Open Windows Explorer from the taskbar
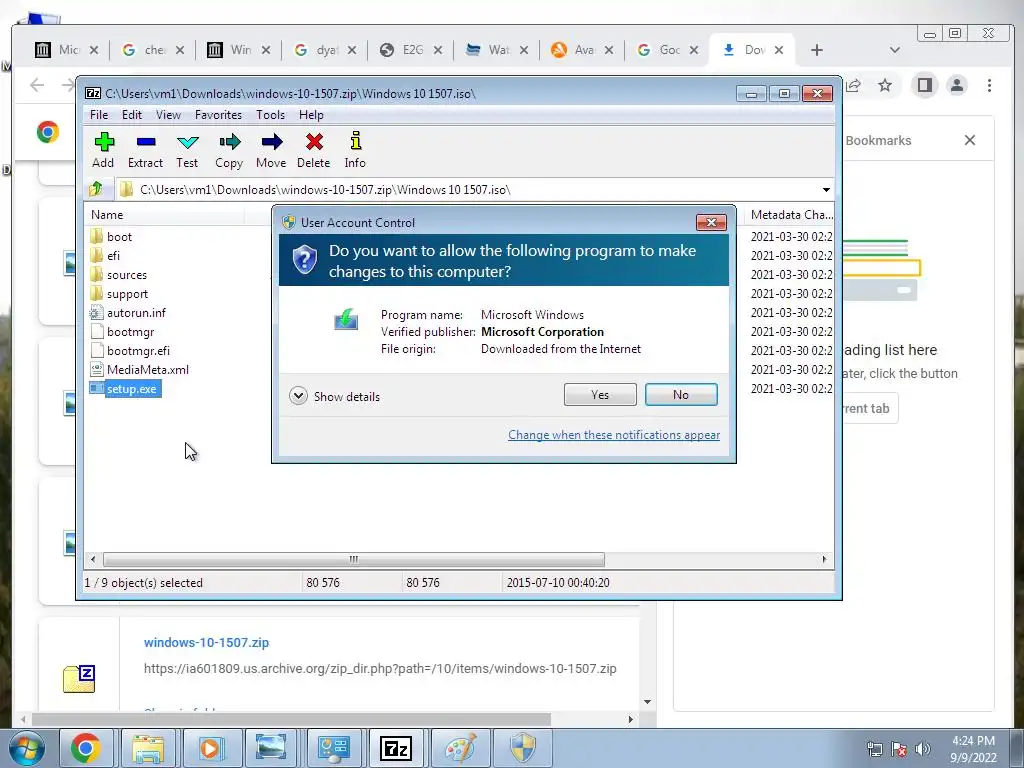The image size is (1024, 768). (148, 748)
